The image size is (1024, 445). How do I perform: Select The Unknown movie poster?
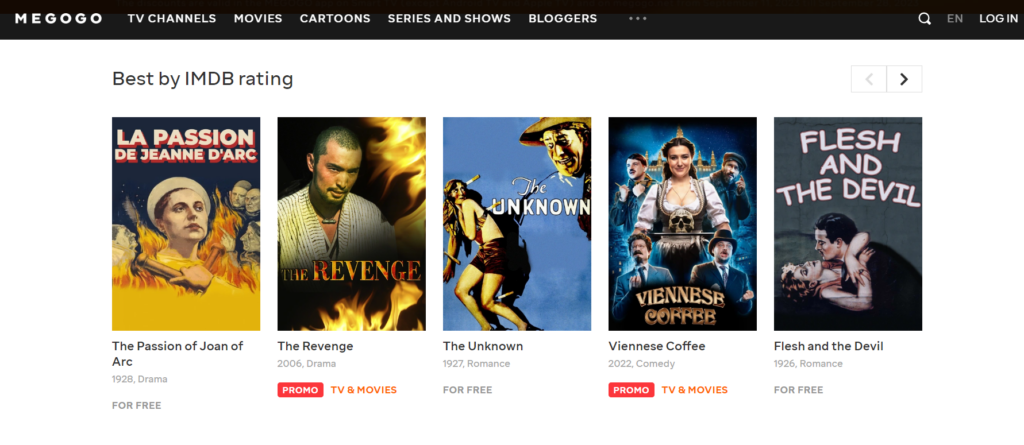coord(517,223)
